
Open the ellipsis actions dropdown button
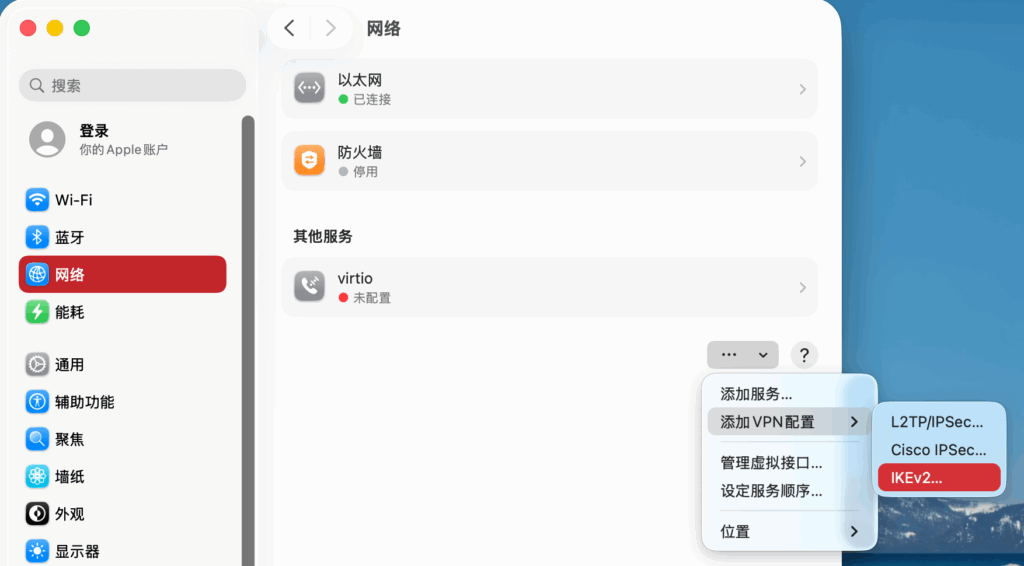tap(742, 354)
